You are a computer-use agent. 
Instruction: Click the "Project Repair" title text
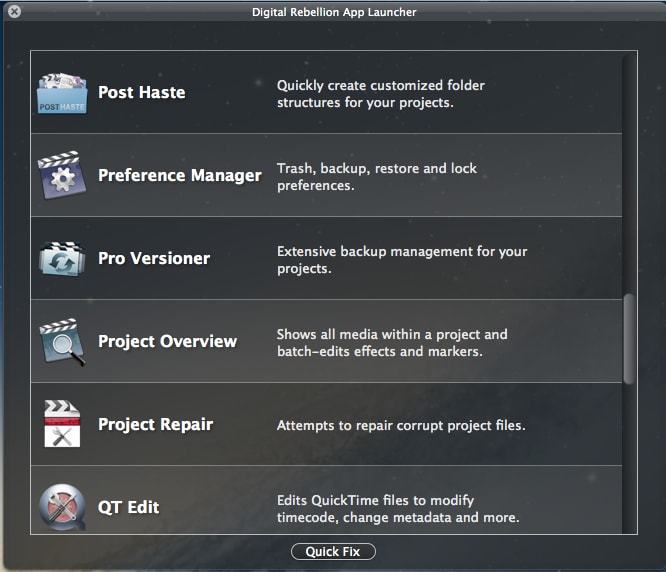[x=155, y=425]
